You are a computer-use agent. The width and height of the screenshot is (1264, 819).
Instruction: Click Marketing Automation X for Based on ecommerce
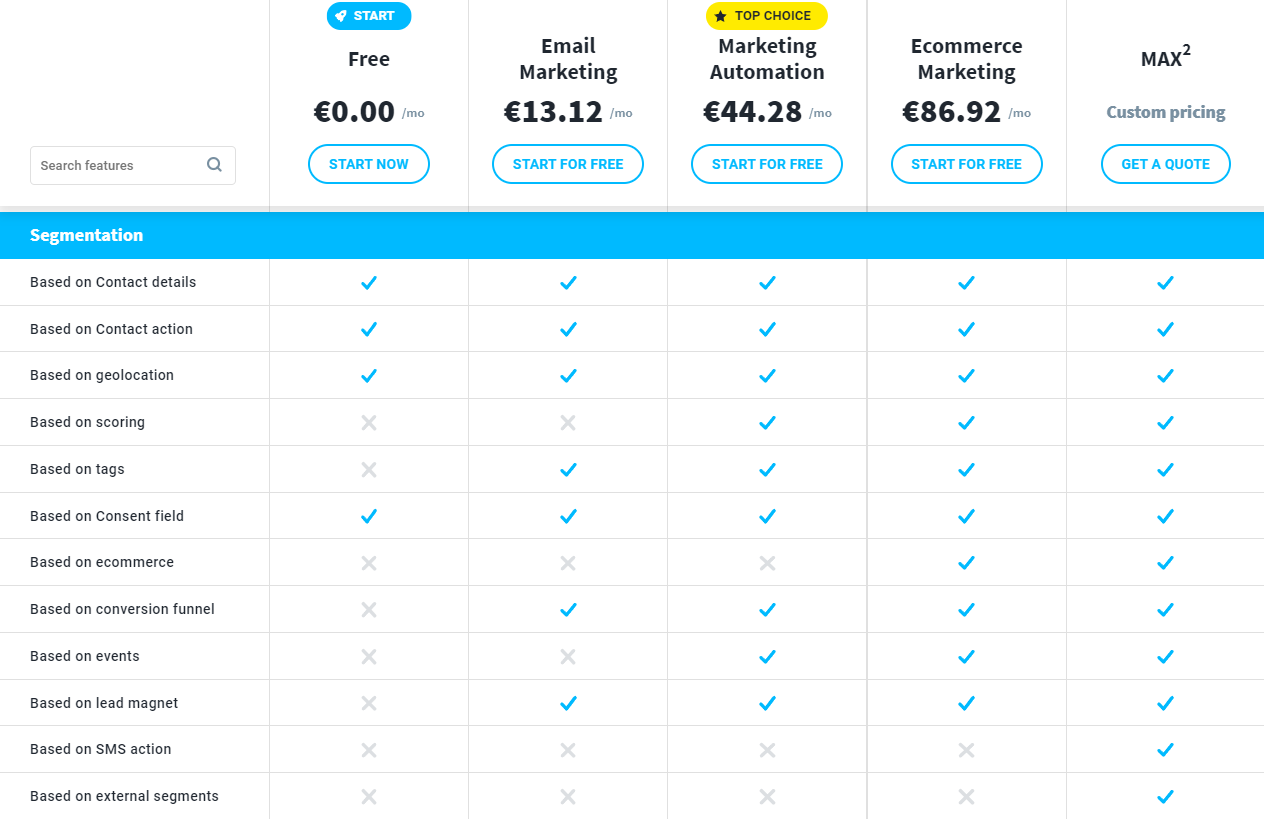[x=767, y=563]
